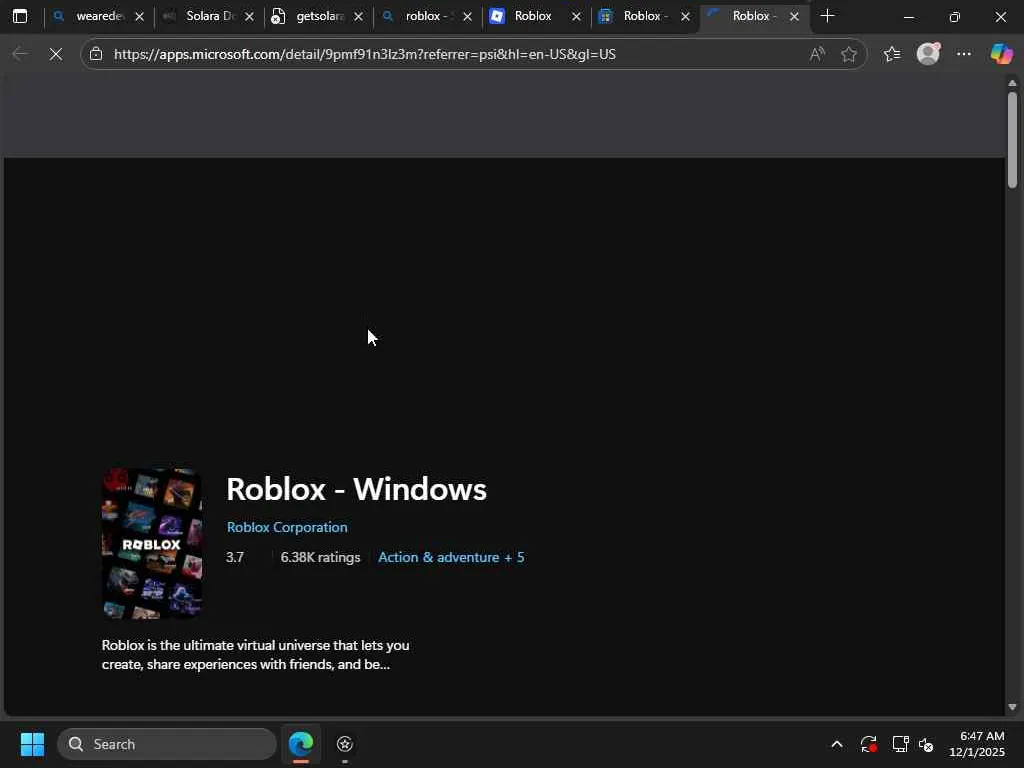This screenshot has height=768, width=1024.
Task: Open the tab actions menu icon
Action: pyautogui.click(x=20, y=16)
